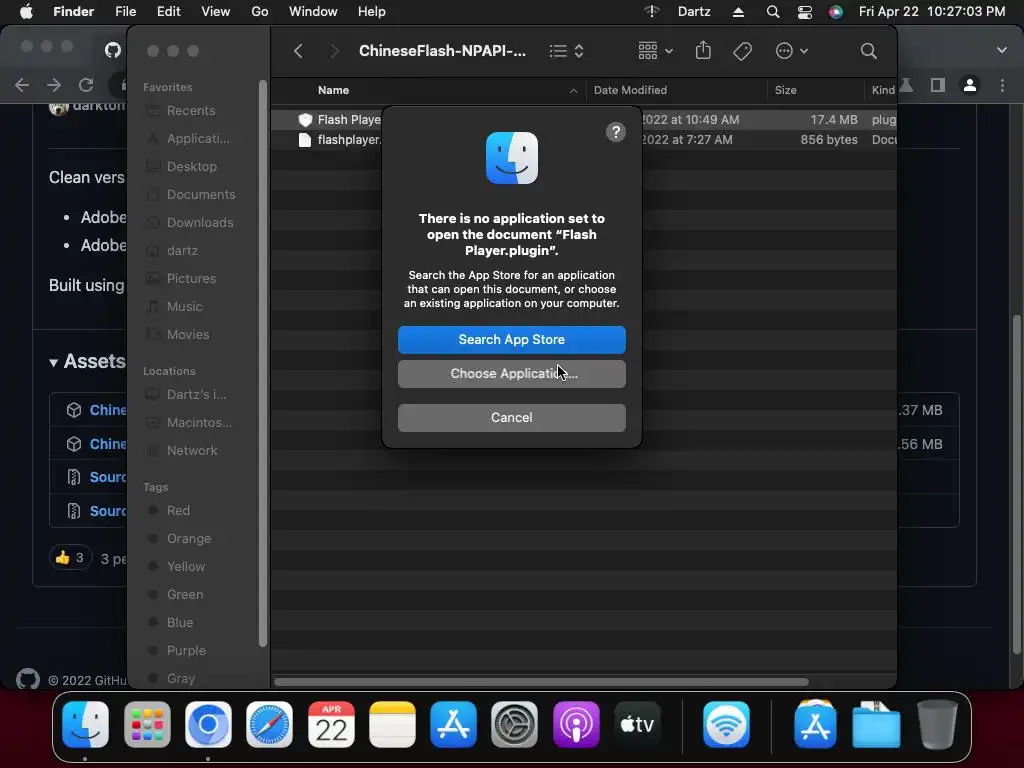Open the Finder action menu (ellipsis)
This screenshot has width=1024, height=768.
coord(792,51)
